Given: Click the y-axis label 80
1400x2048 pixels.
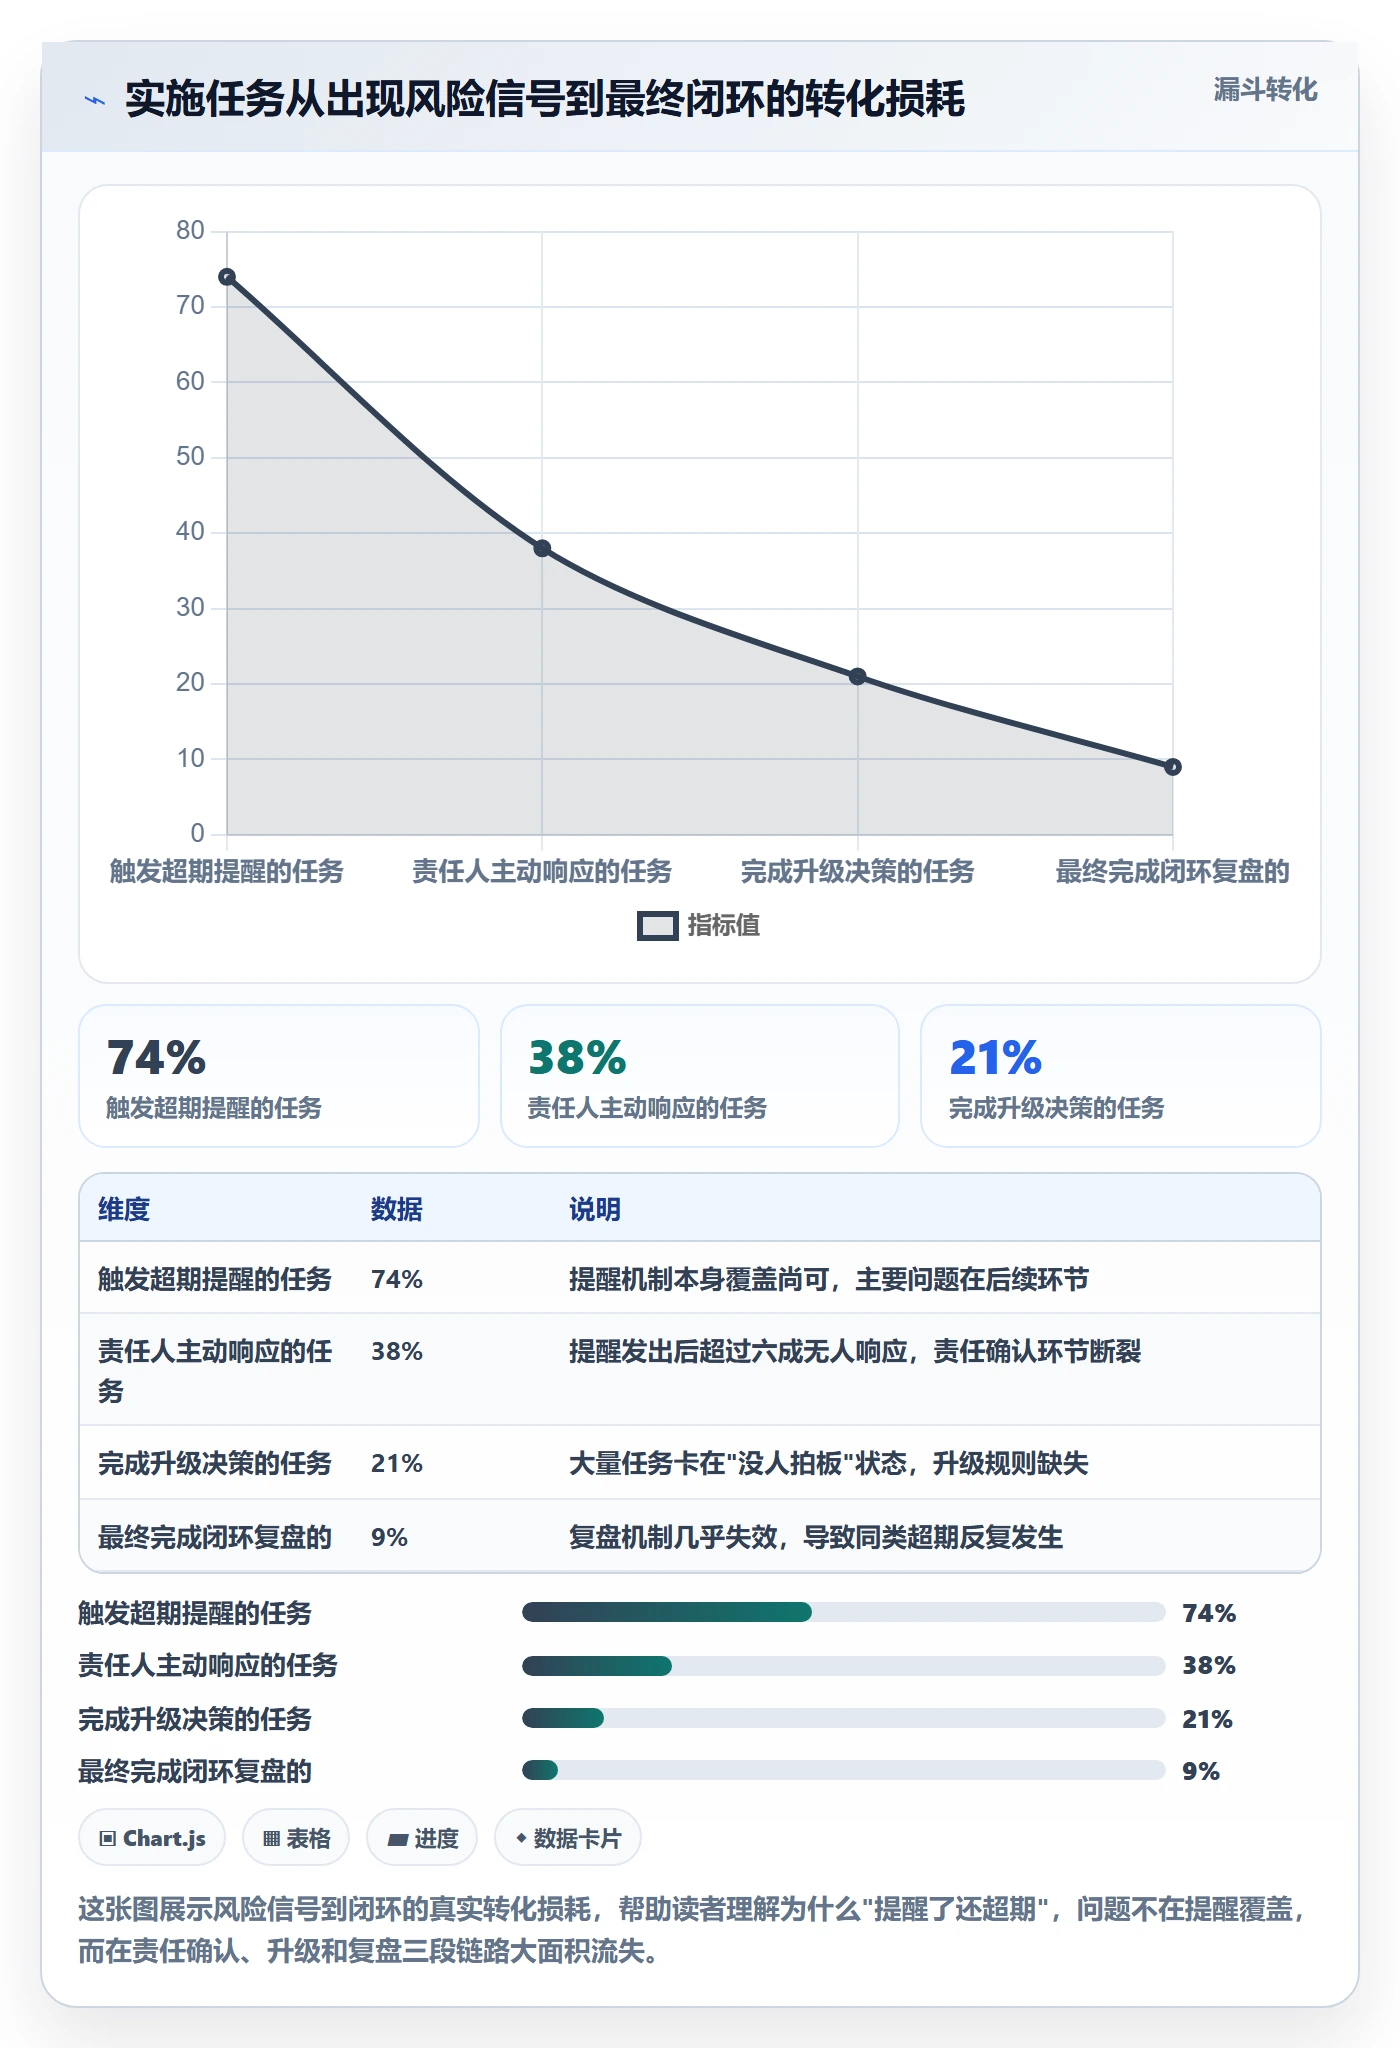Looking at the screenshot, I should pyautogui.click(x=190, y=231).
